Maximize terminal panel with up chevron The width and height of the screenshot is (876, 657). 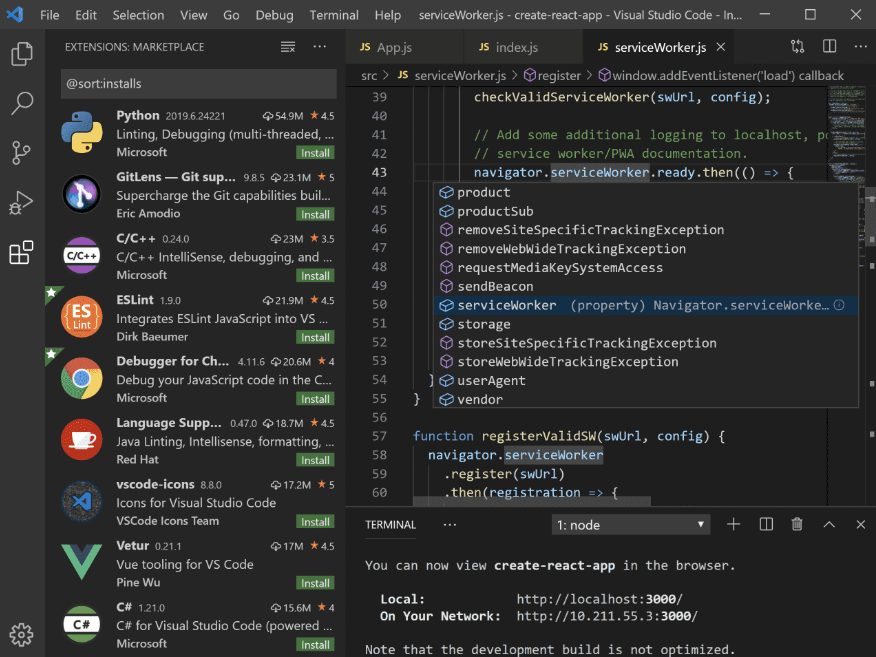coord(829,525)
